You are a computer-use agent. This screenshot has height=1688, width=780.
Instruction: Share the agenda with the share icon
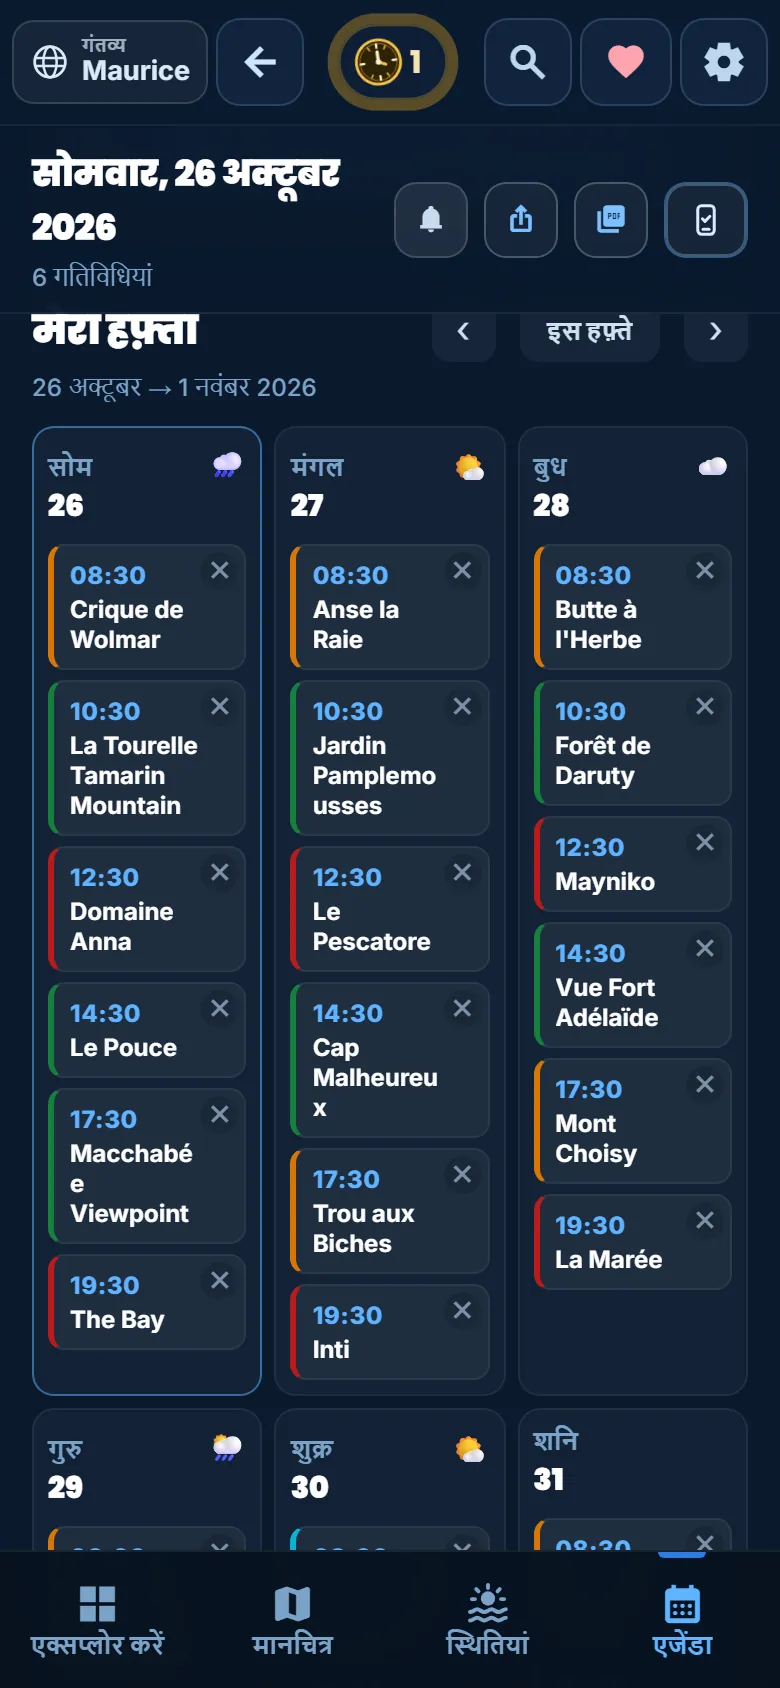point(521,220)
